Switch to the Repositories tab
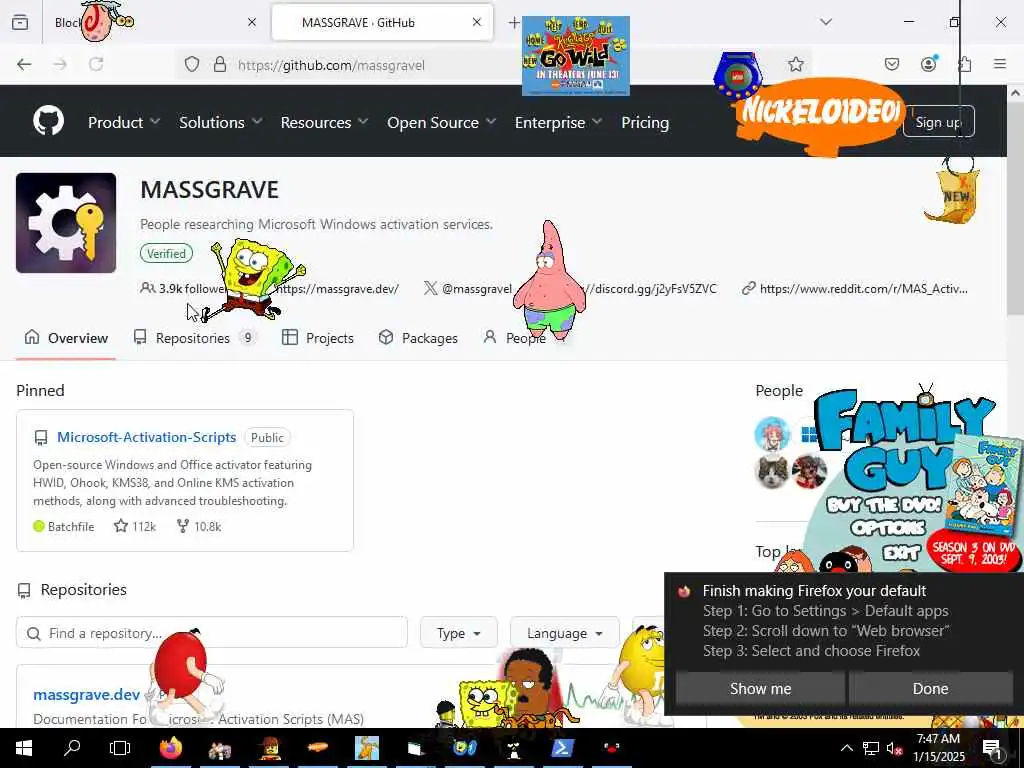Viewport: 1024px width, 768px height. point(194,338)
